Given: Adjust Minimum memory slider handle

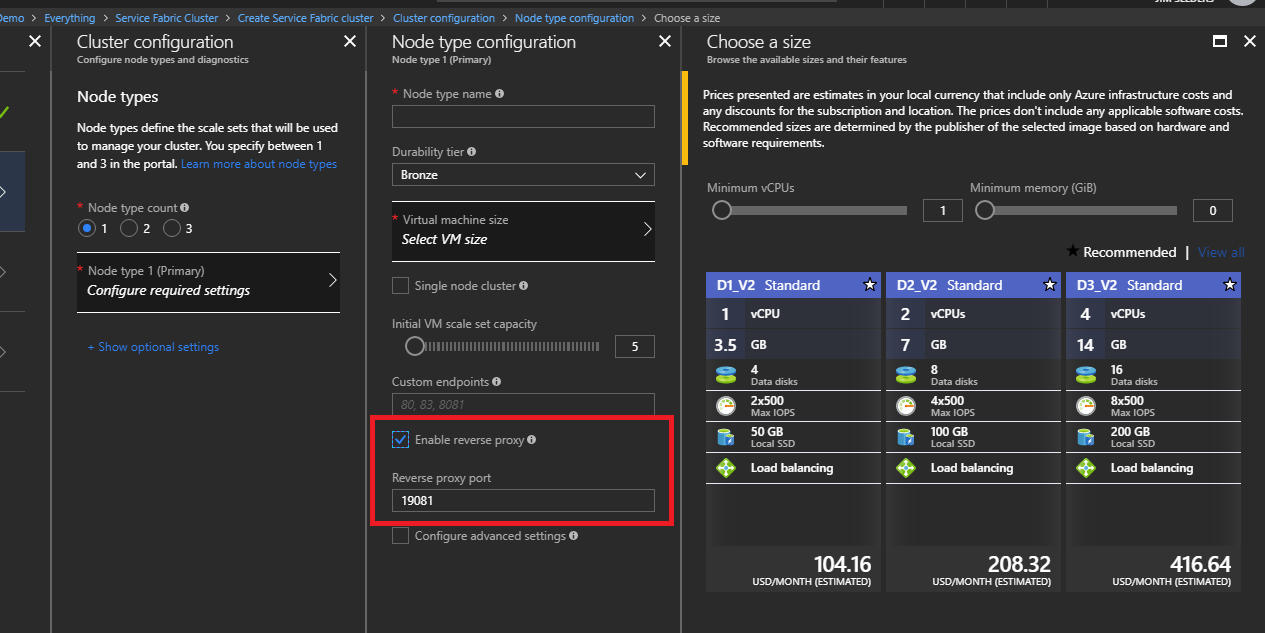Looking at the screenshot, I should coord(984,210).
